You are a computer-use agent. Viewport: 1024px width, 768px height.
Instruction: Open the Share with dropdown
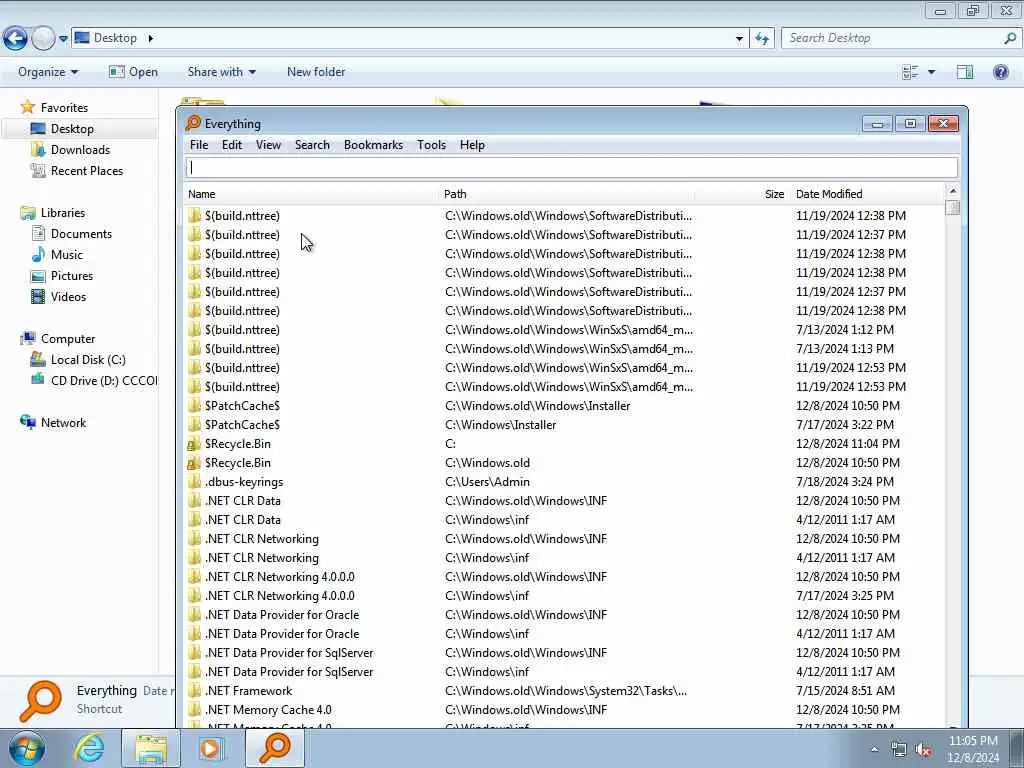tap(221, 72)
